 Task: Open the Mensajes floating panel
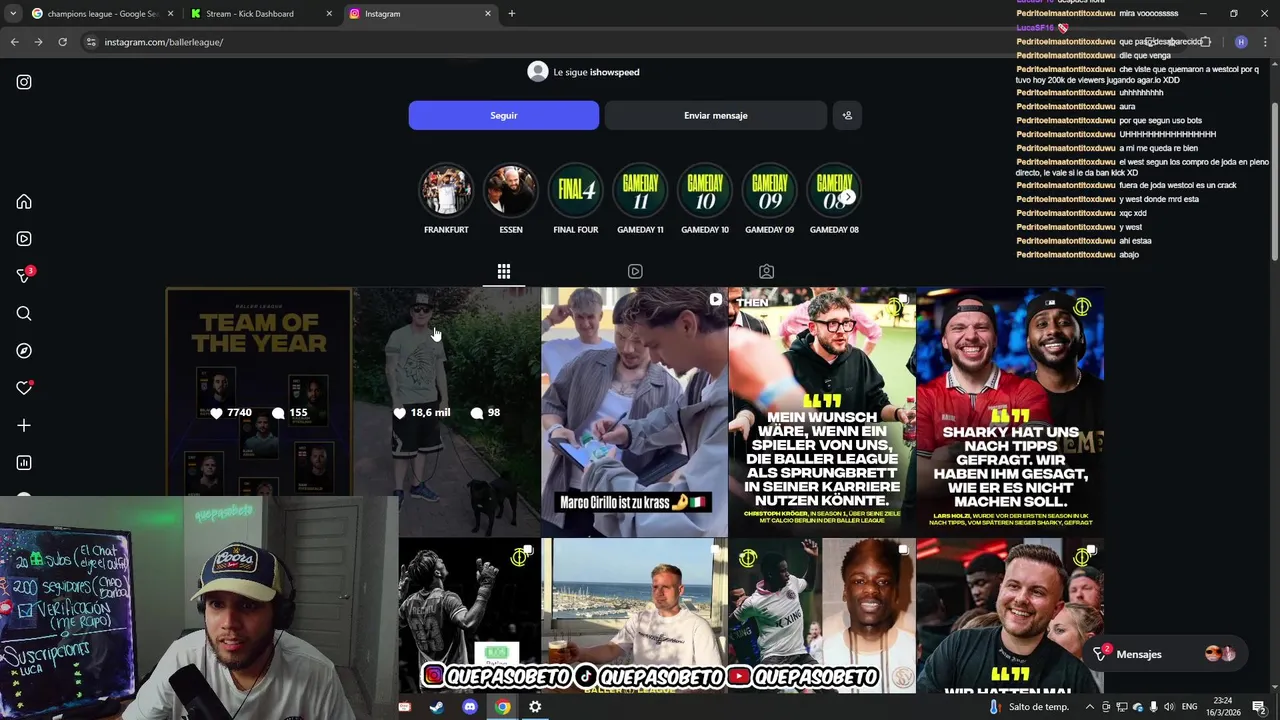[1166, 654]
